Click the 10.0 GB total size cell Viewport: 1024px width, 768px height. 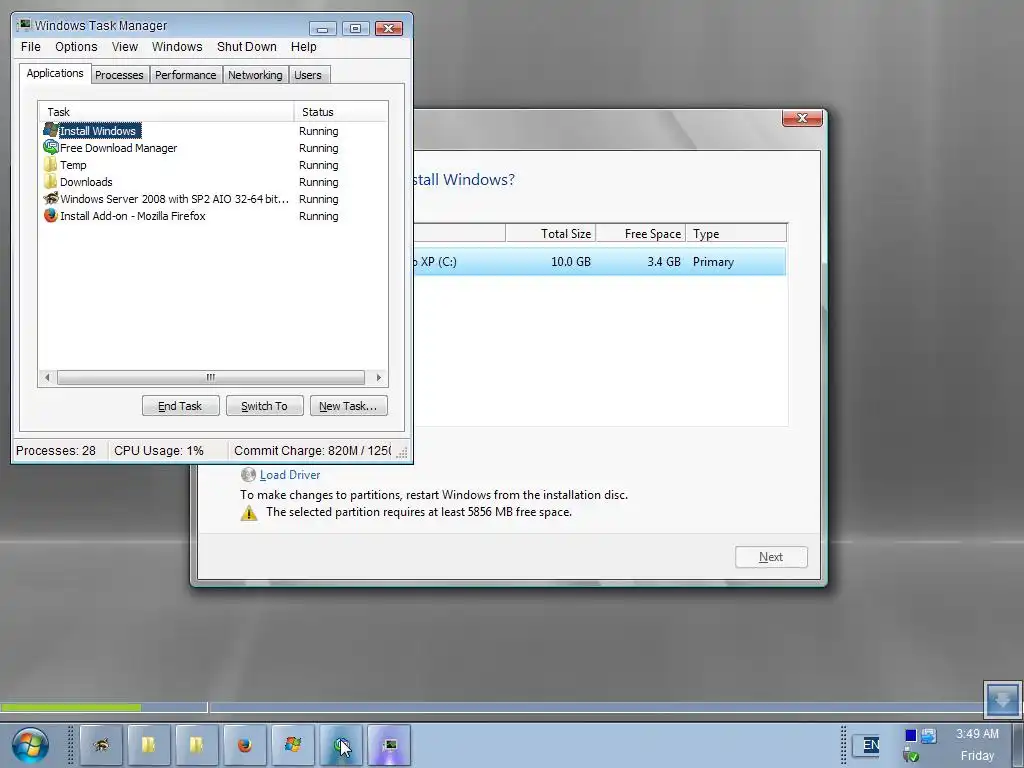[x=571, y=262]
